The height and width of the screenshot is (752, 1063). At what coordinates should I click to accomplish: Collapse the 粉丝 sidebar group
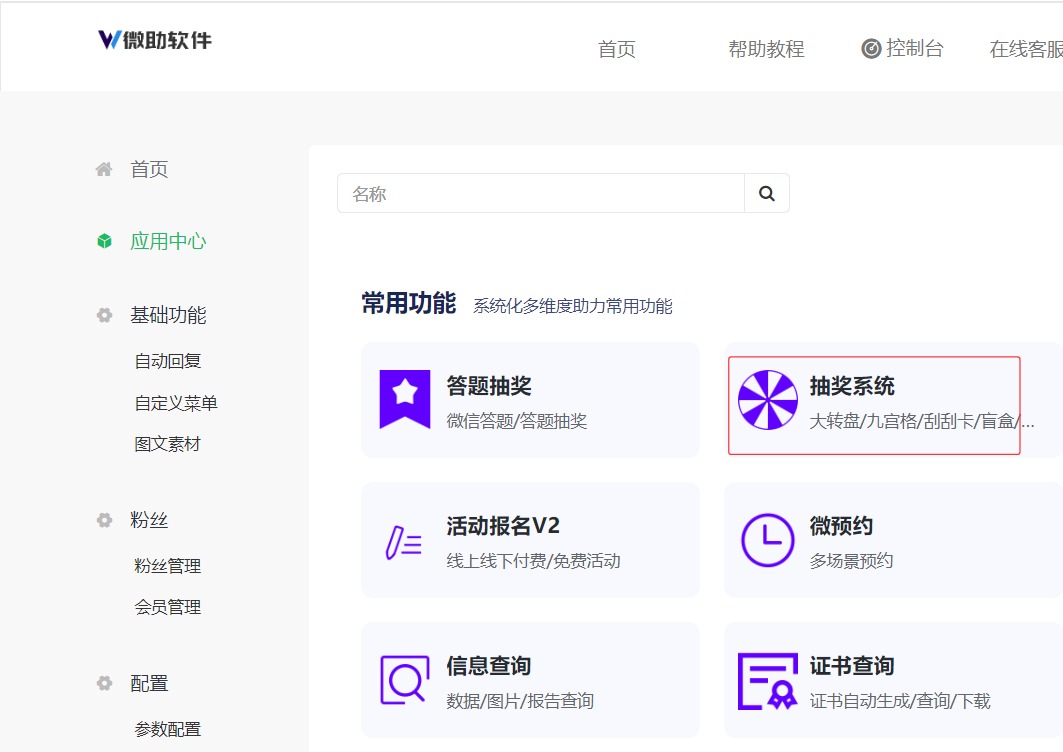click(x=149, y=520)
